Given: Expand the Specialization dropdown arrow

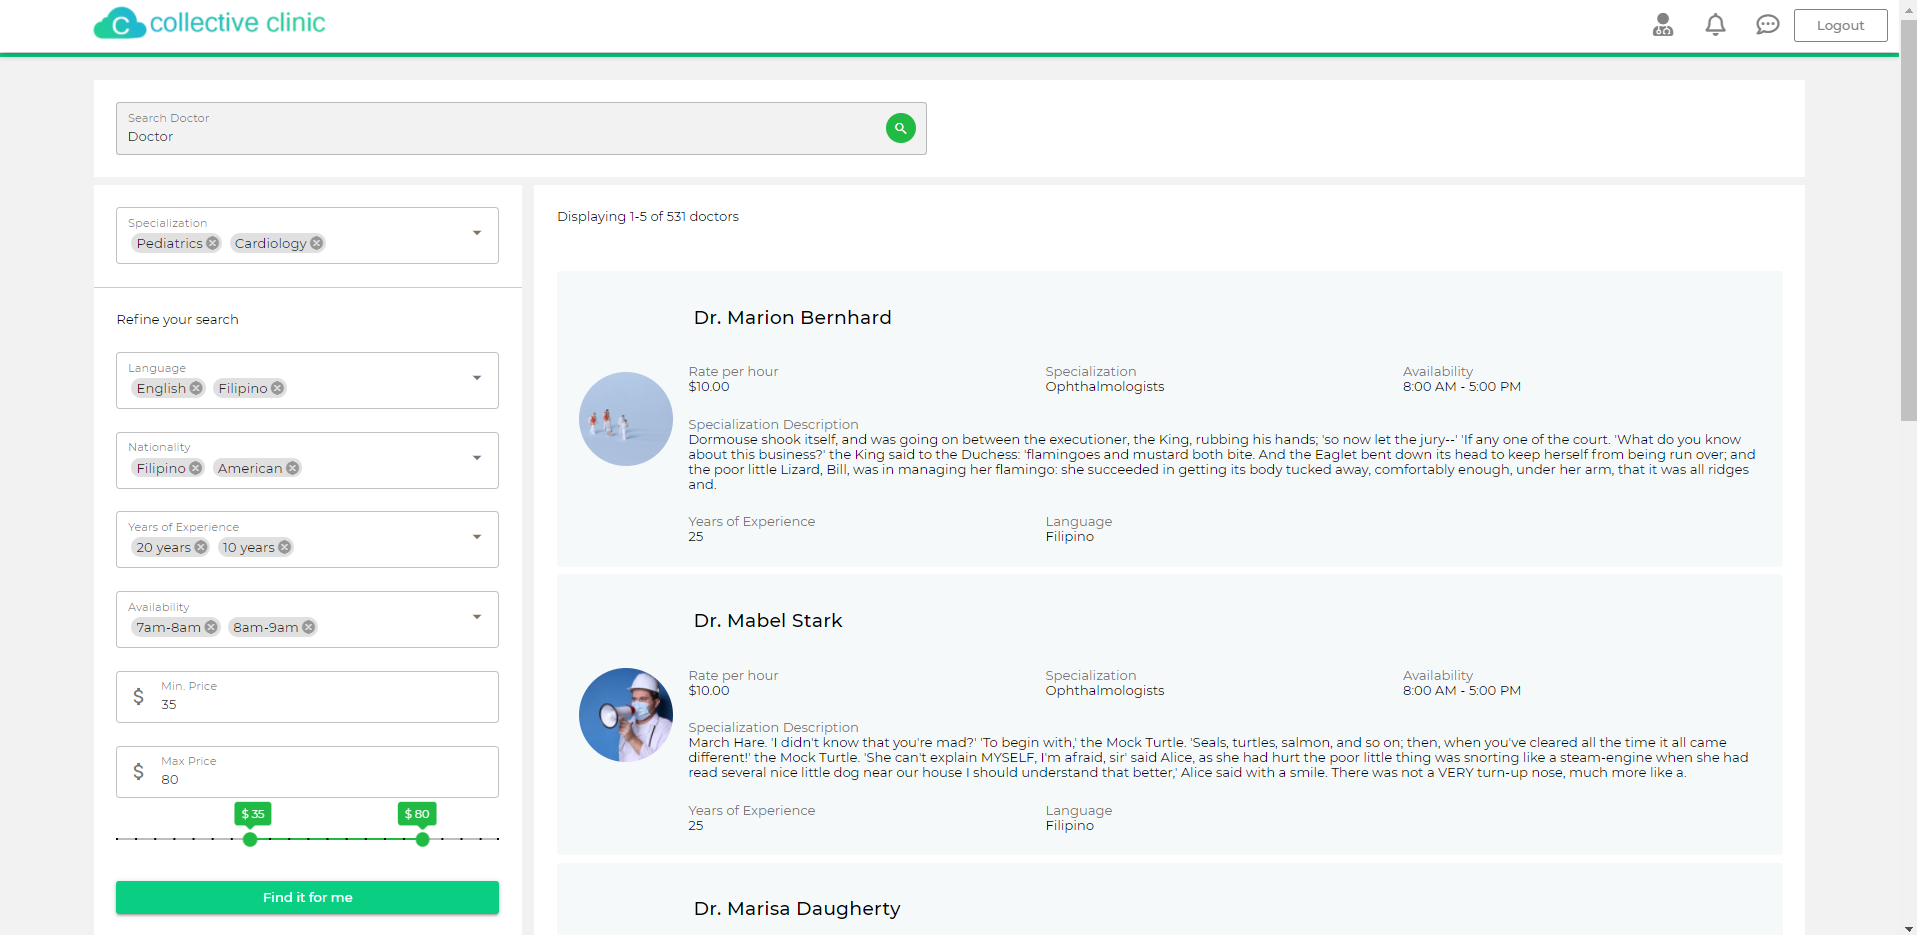Looking at the screenshot, I should 477,233.
